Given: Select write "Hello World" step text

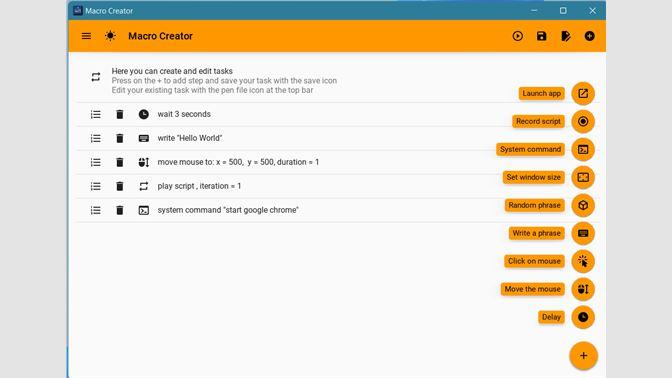Looking at the screenshot, I should click(x=190, y=138).
